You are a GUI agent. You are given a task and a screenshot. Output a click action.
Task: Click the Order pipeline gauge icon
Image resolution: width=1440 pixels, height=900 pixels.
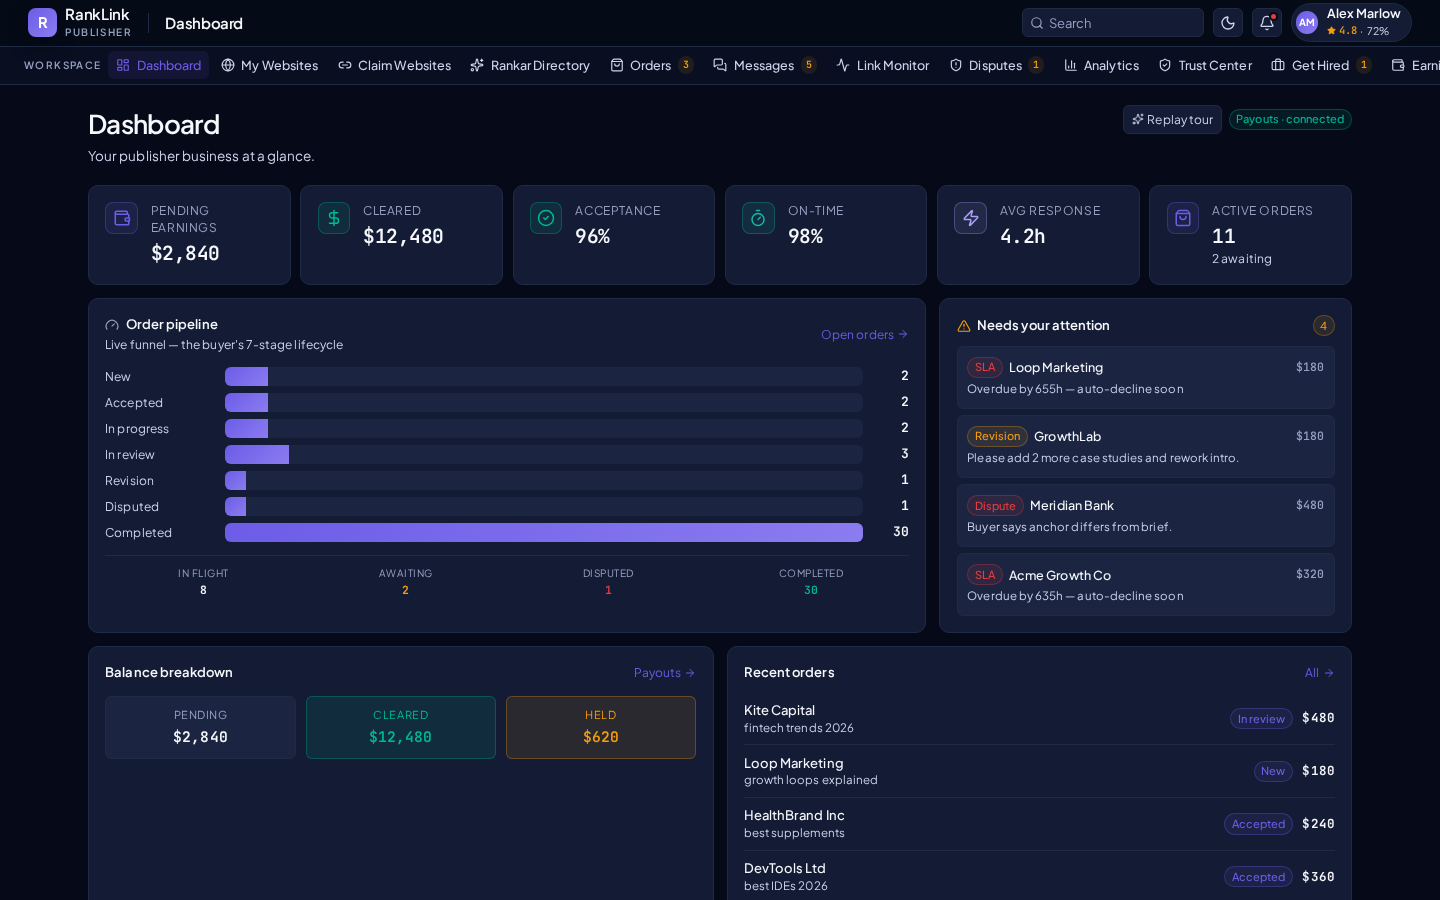pos(112,325)
